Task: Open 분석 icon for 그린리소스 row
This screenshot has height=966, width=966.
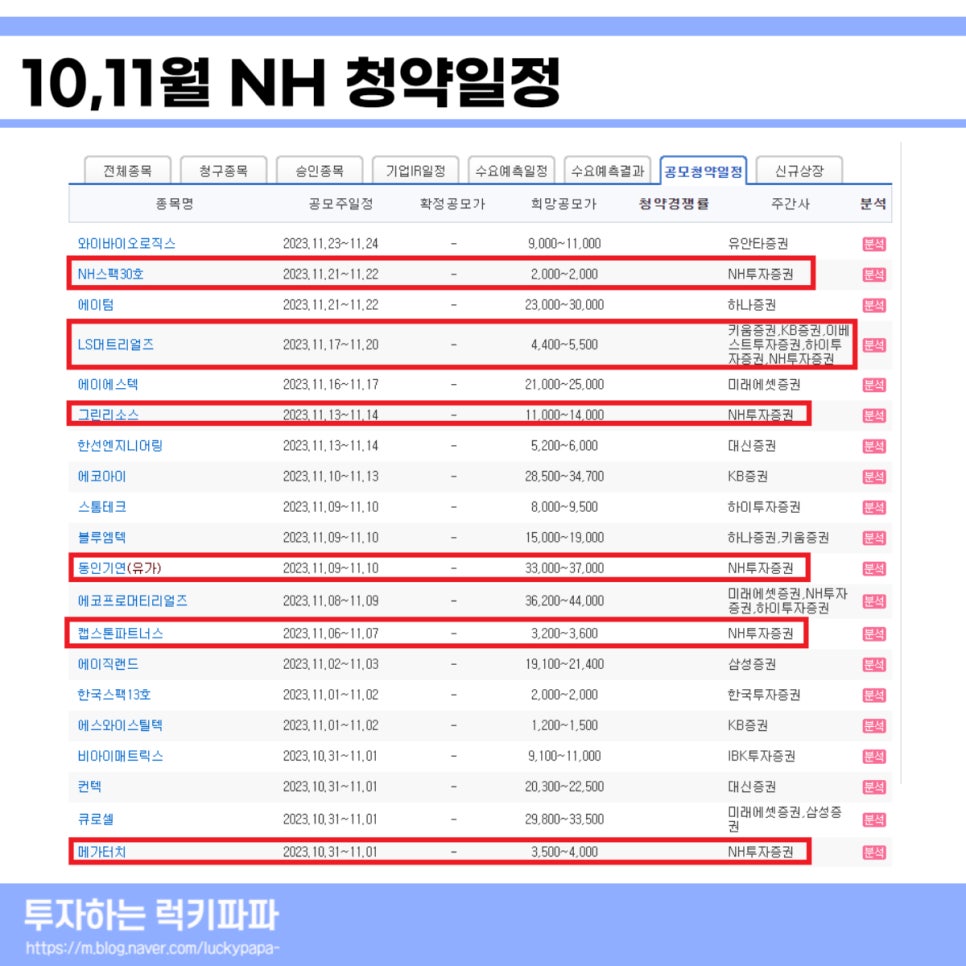Action: [874, 416]
